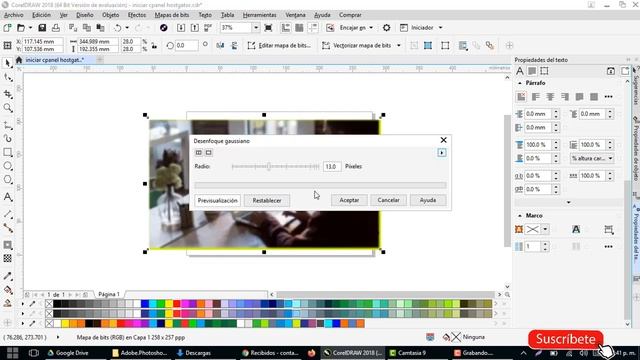
Task: Open the Options gear icon
Action: point(386,28)
